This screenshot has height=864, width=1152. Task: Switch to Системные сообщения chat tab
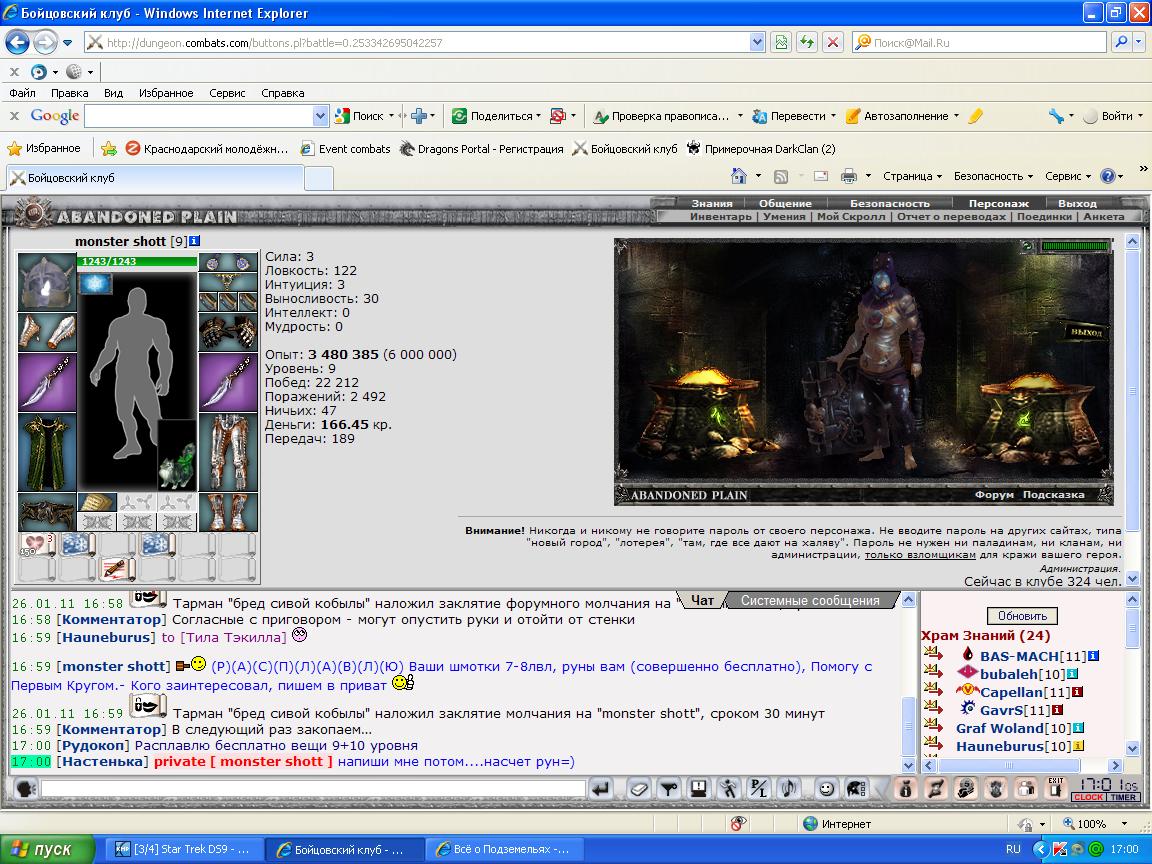point(810,600)
